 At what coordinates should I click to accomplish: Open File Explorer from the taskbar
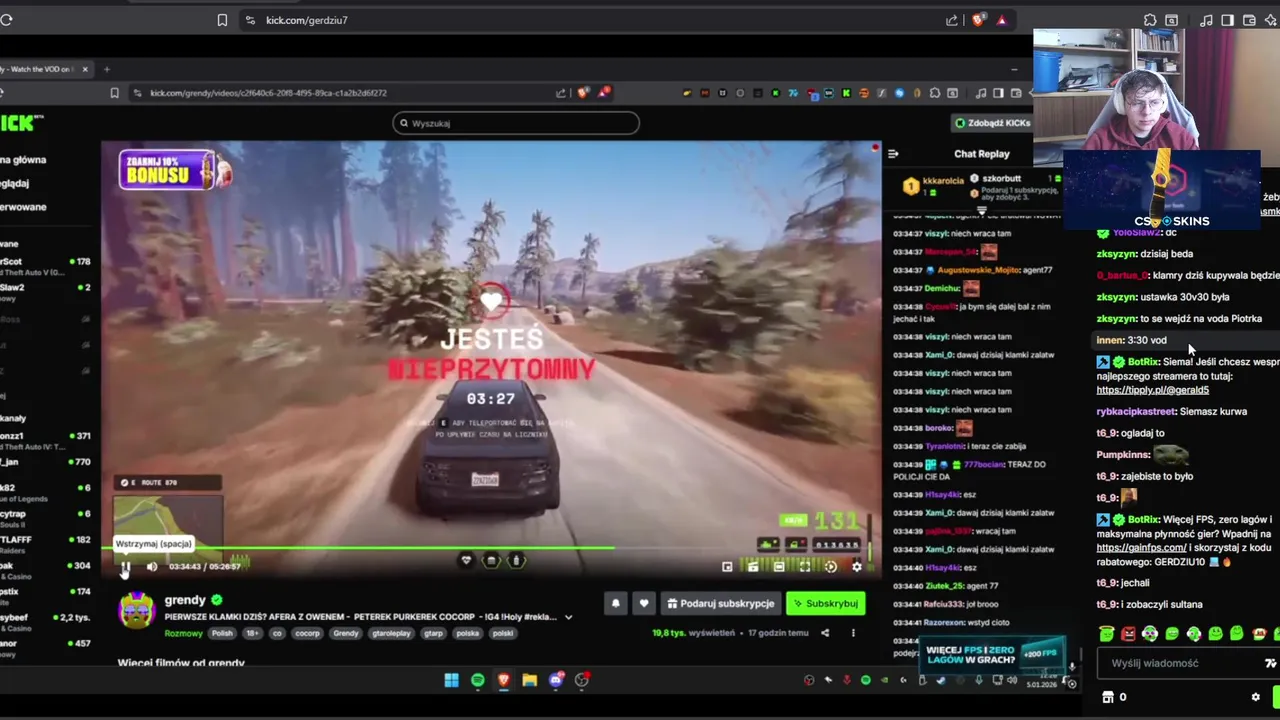tap(529, 680)
